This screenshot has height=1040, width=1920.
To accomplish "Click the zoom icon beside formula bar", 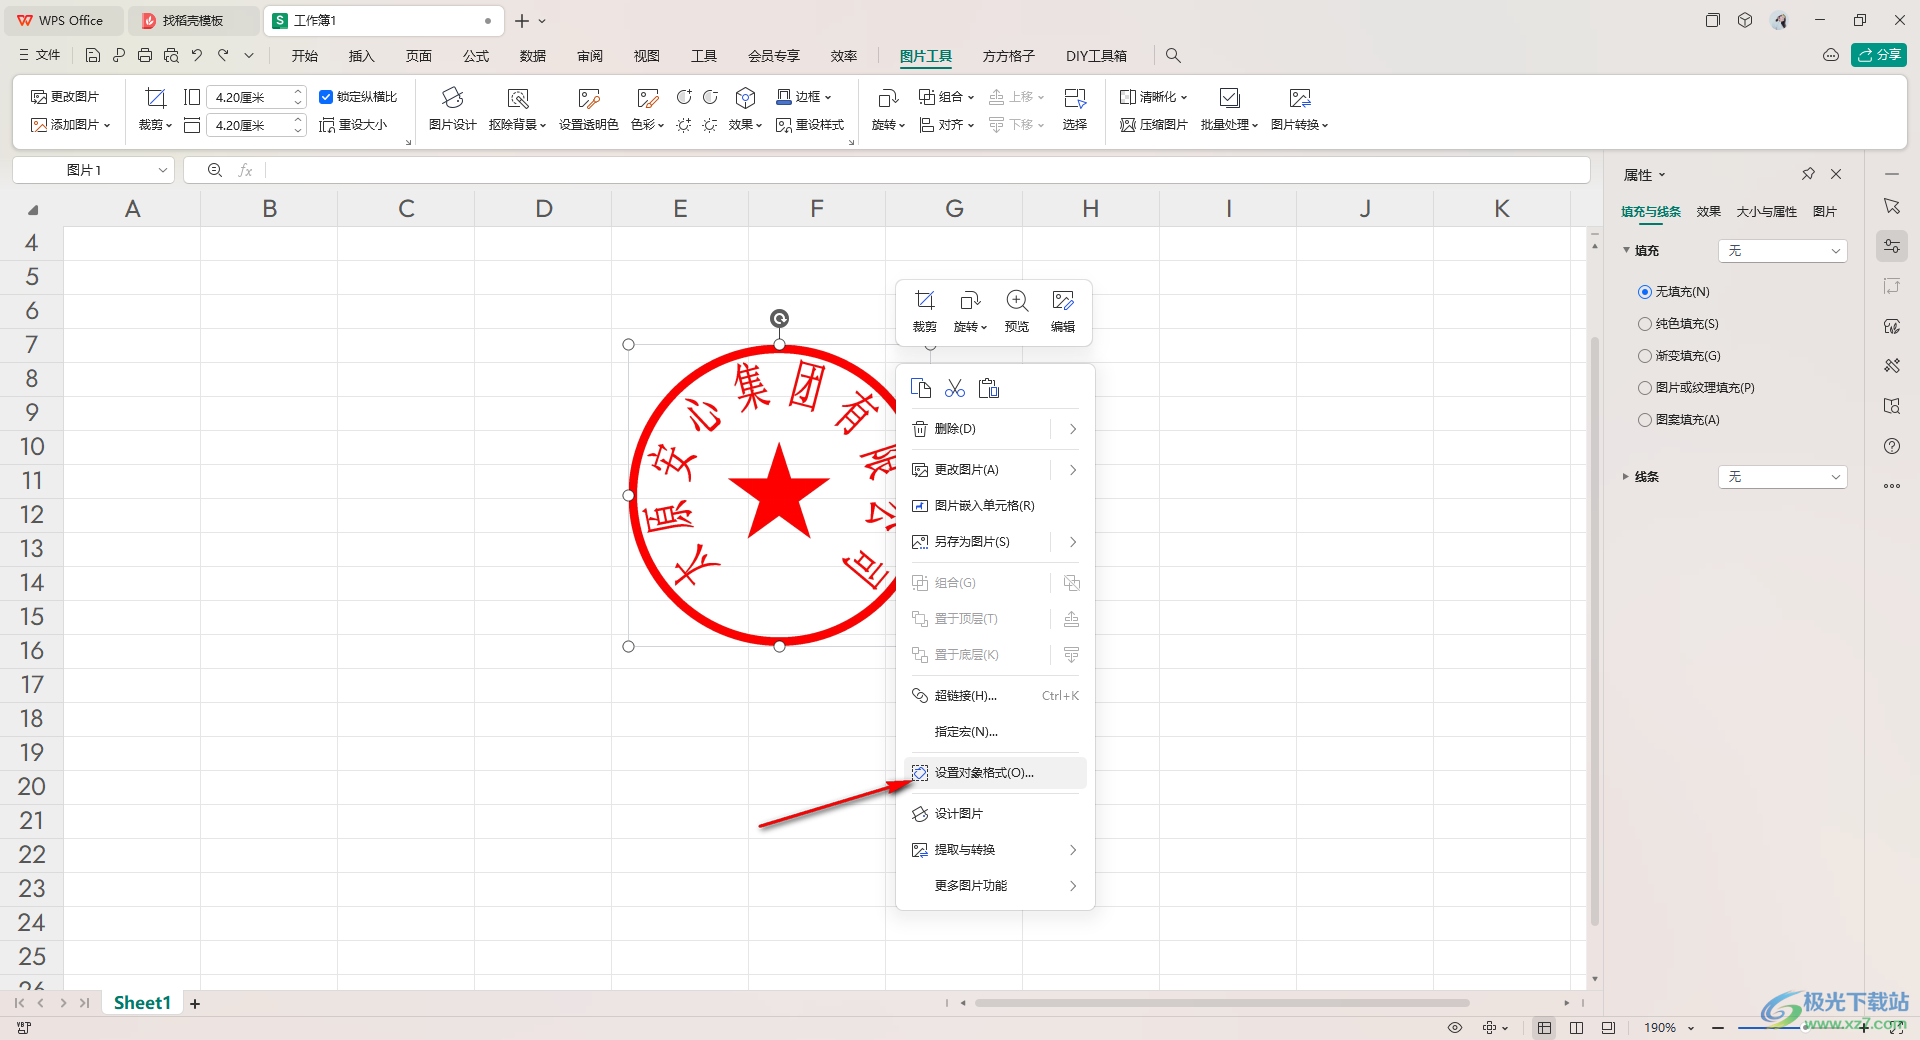I will 215,170.
